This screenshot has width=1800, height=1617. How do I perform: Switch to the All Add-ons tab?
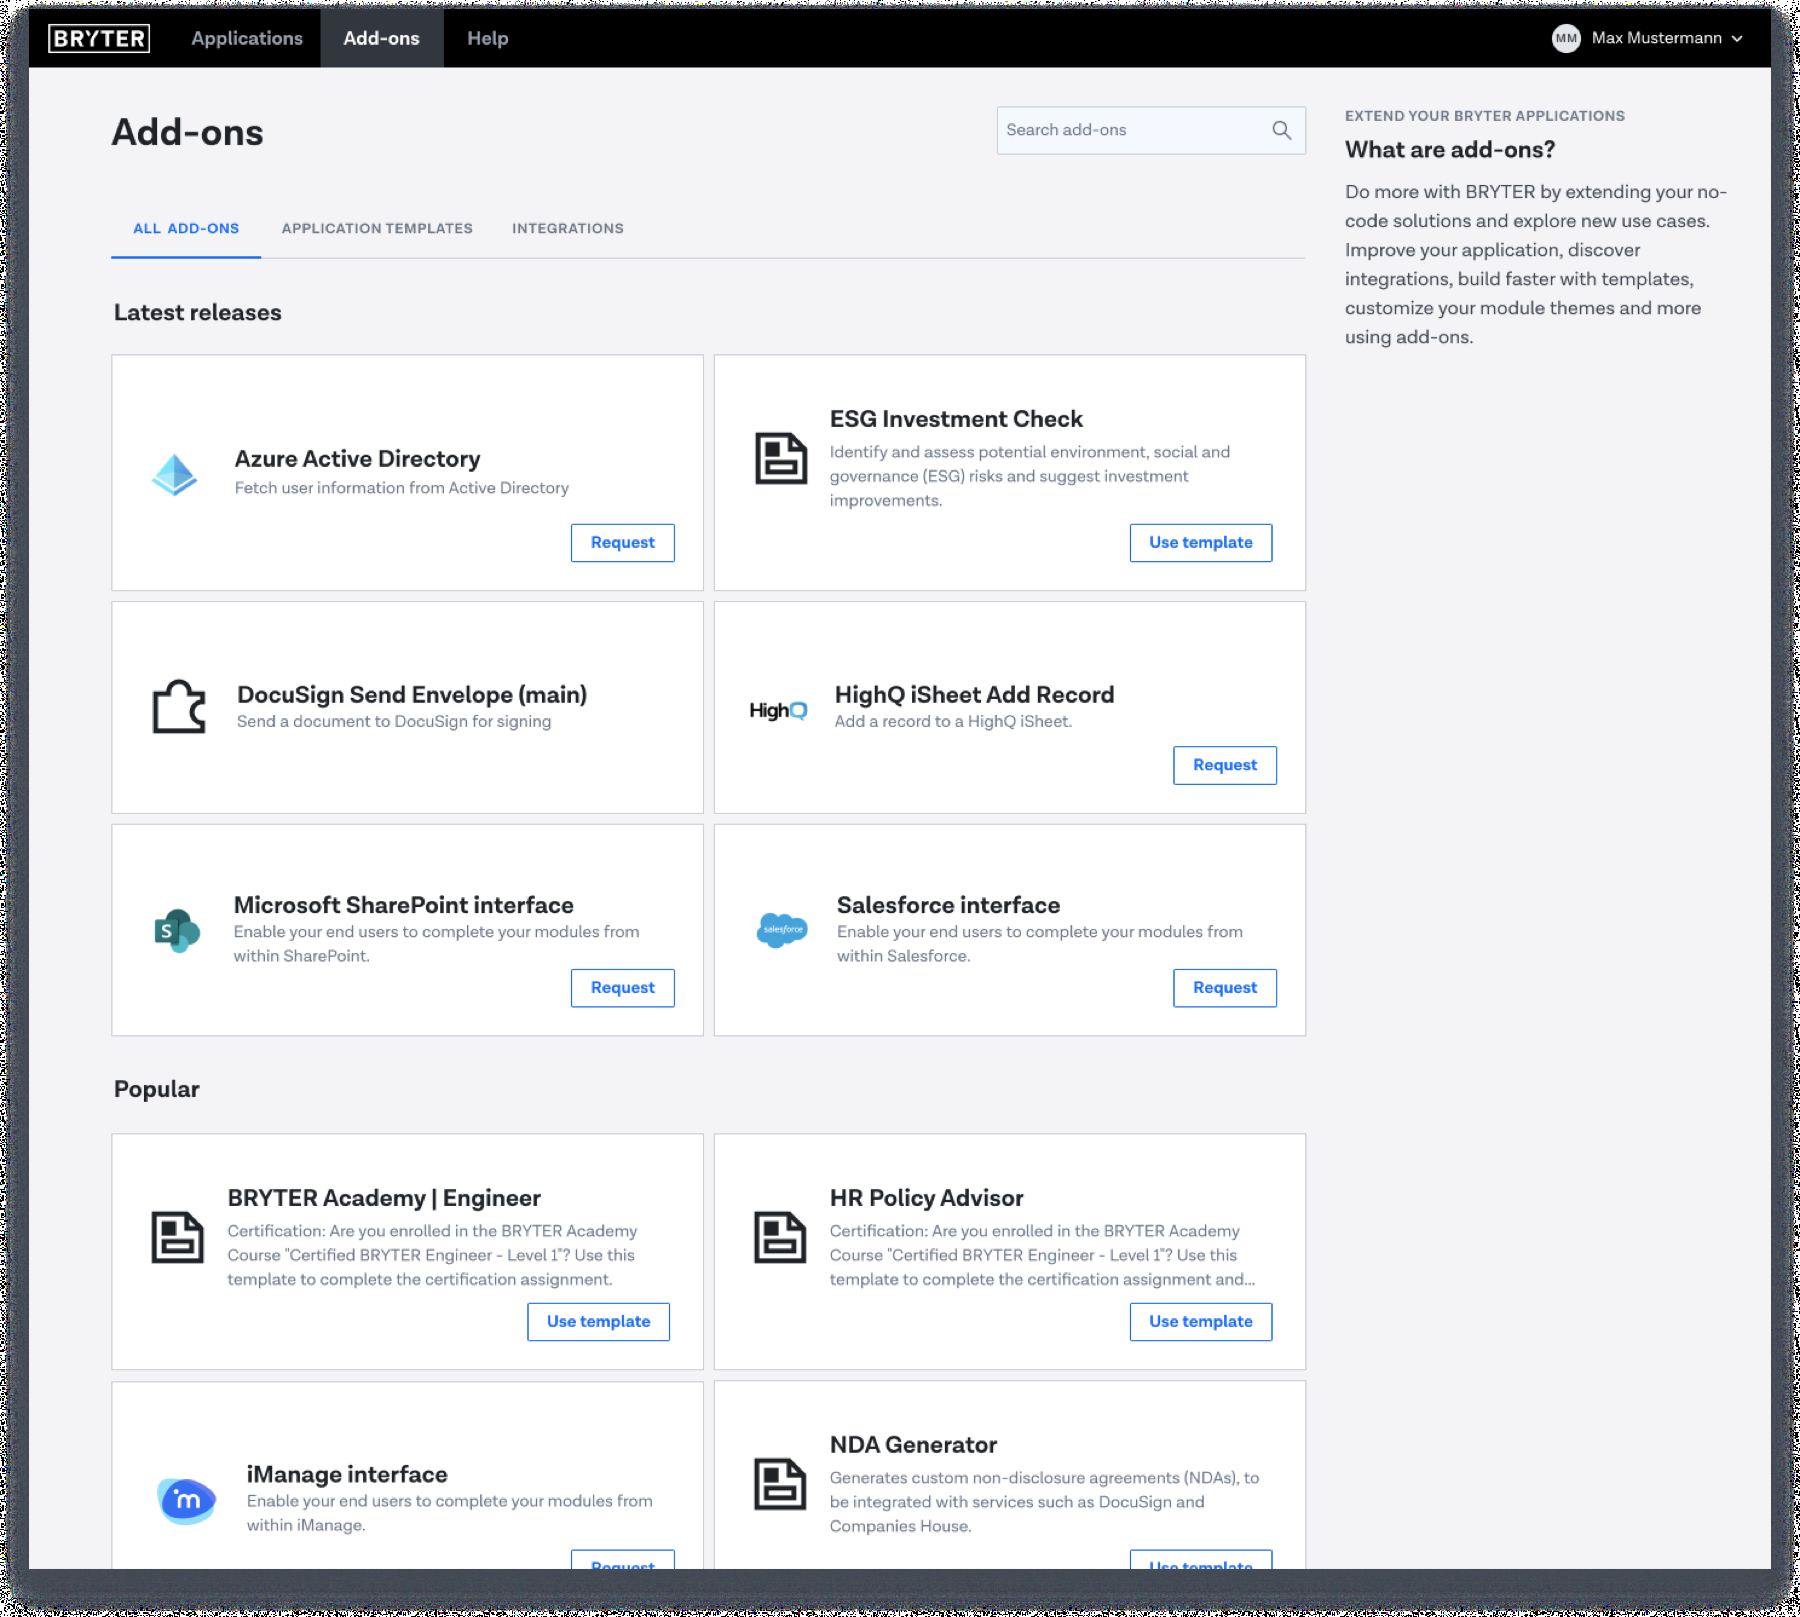click(186, 229)
